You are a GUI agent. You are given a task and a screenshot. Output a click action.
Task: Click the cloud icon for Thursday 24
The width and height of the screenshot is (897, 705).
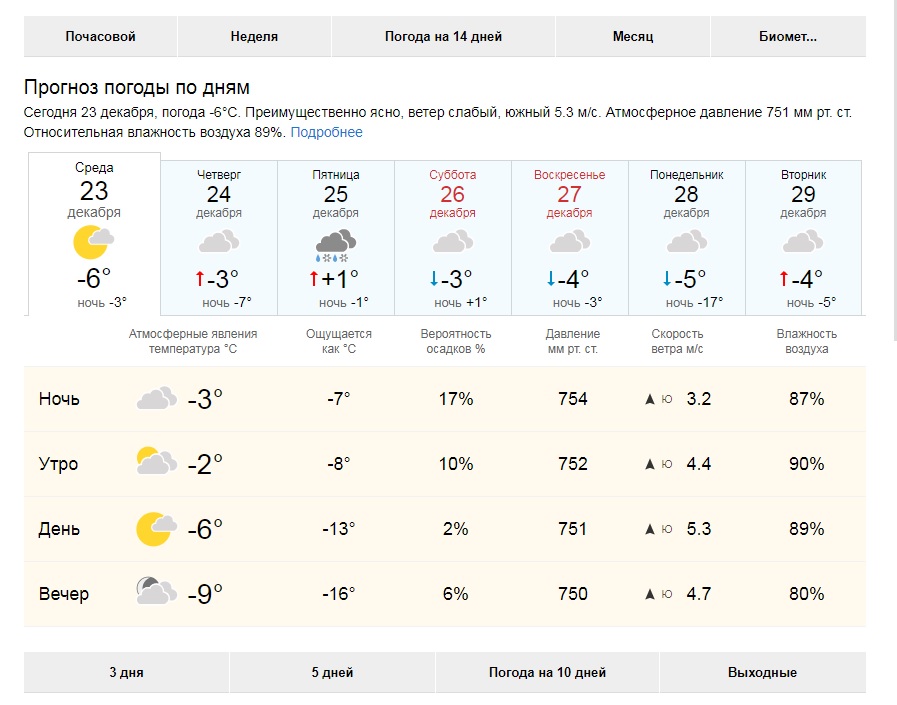click(x=219, y=241)
